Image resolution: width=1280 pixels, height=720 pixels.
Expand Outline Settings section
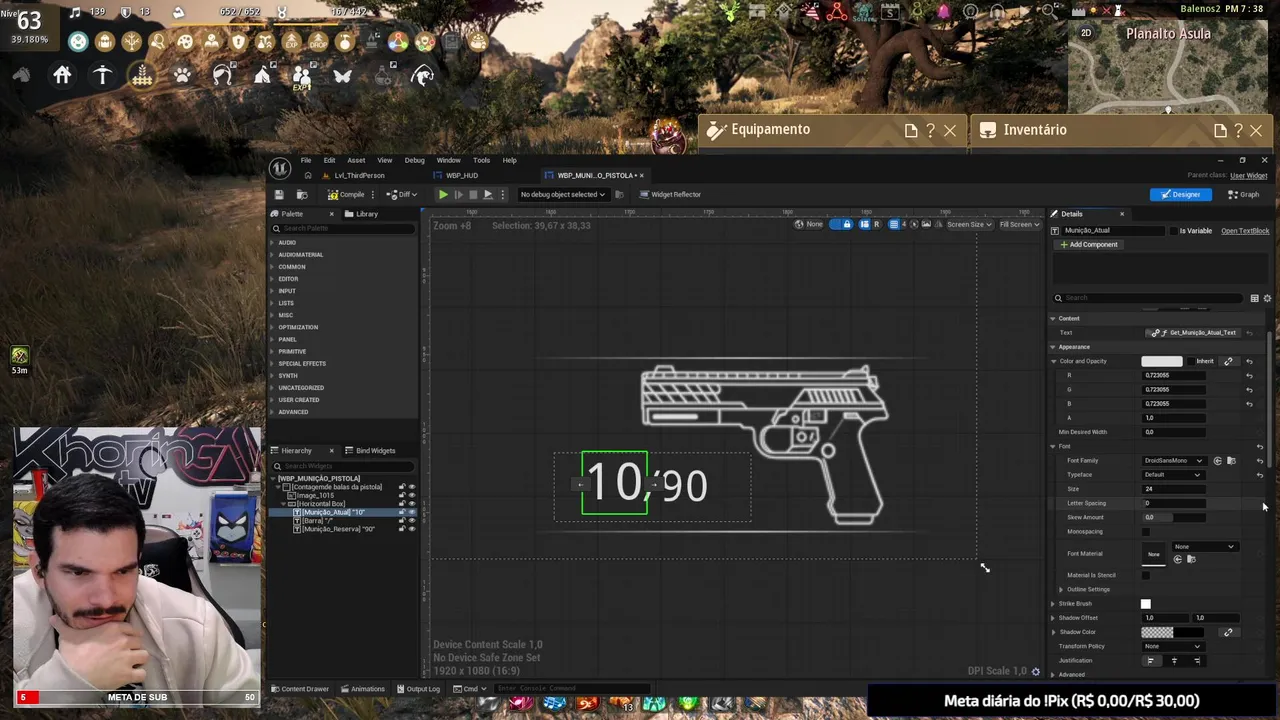pos(1061,590)
